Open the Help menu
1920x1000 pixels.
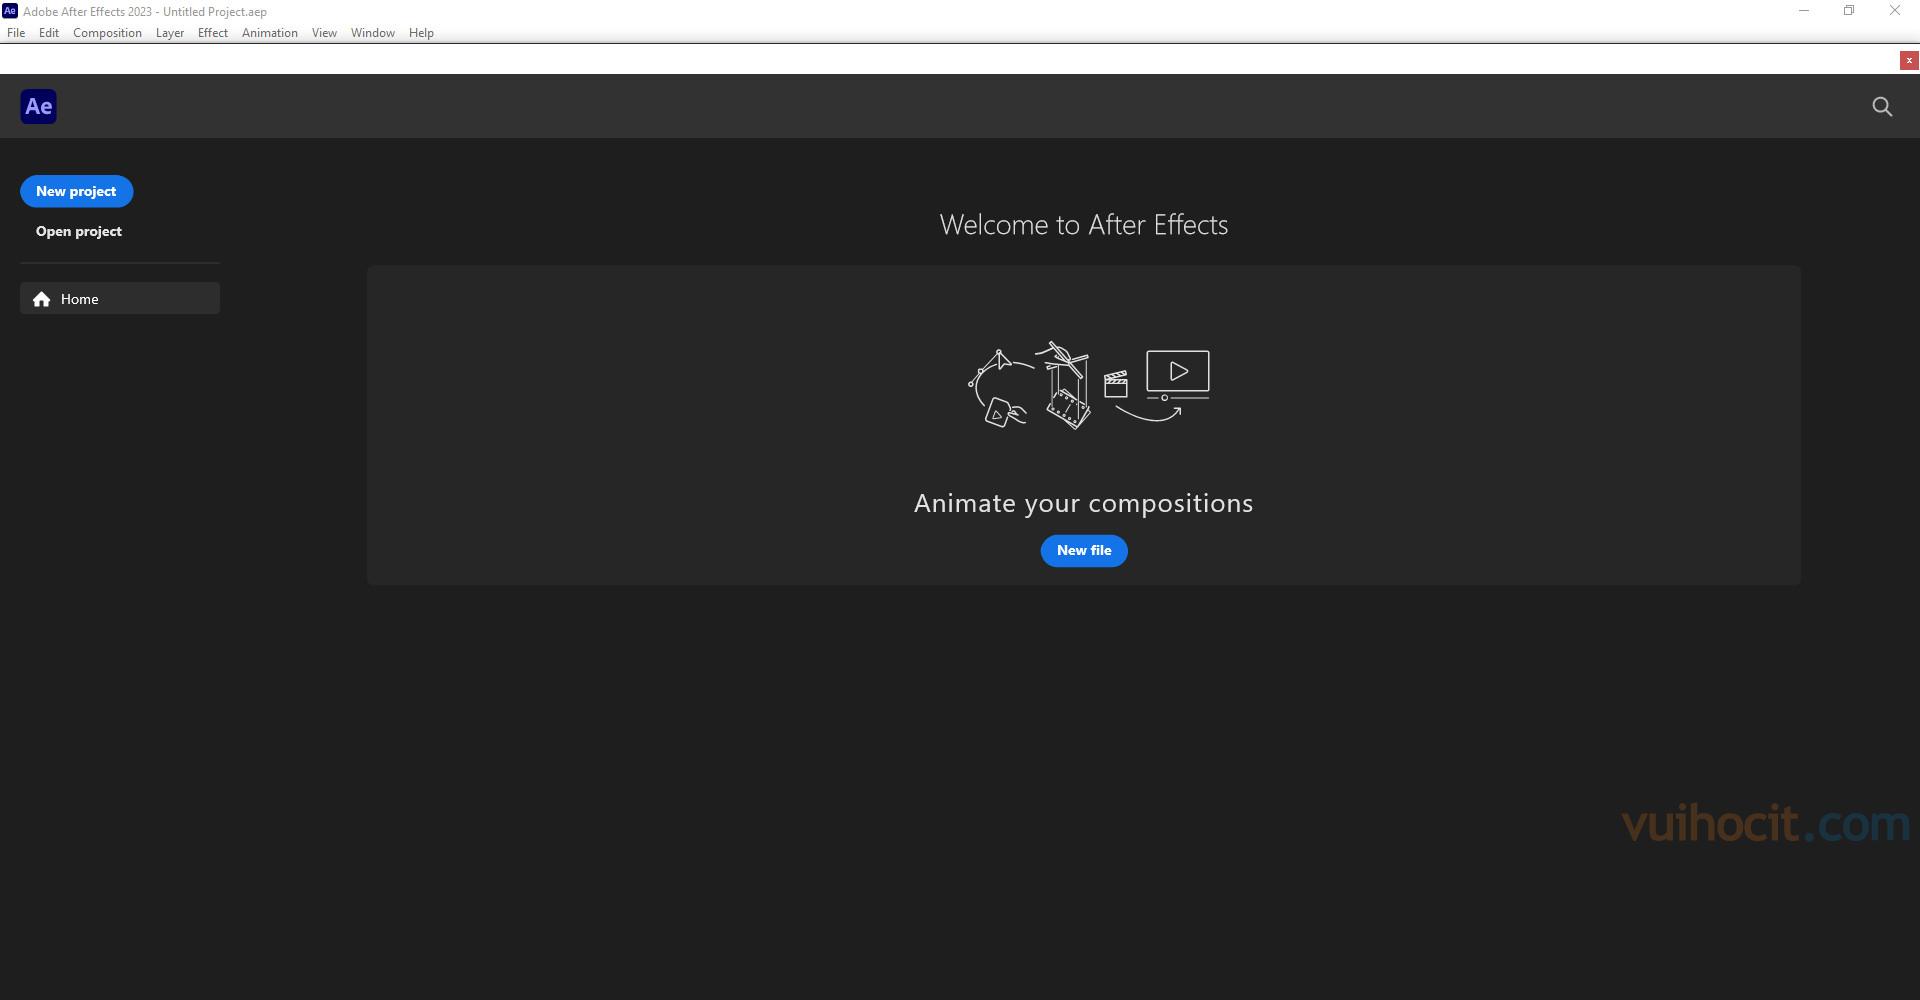[421, 33]
